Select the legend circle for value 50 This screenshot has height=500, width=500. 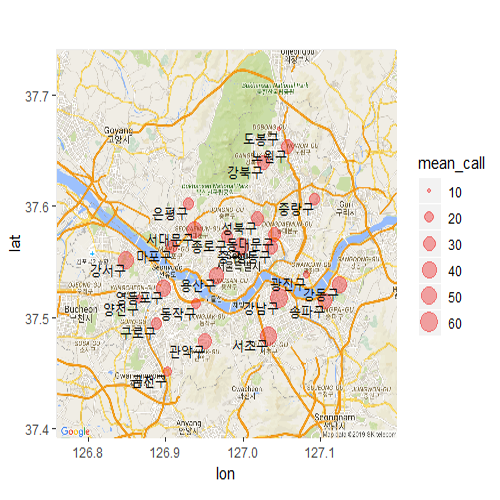429,296
